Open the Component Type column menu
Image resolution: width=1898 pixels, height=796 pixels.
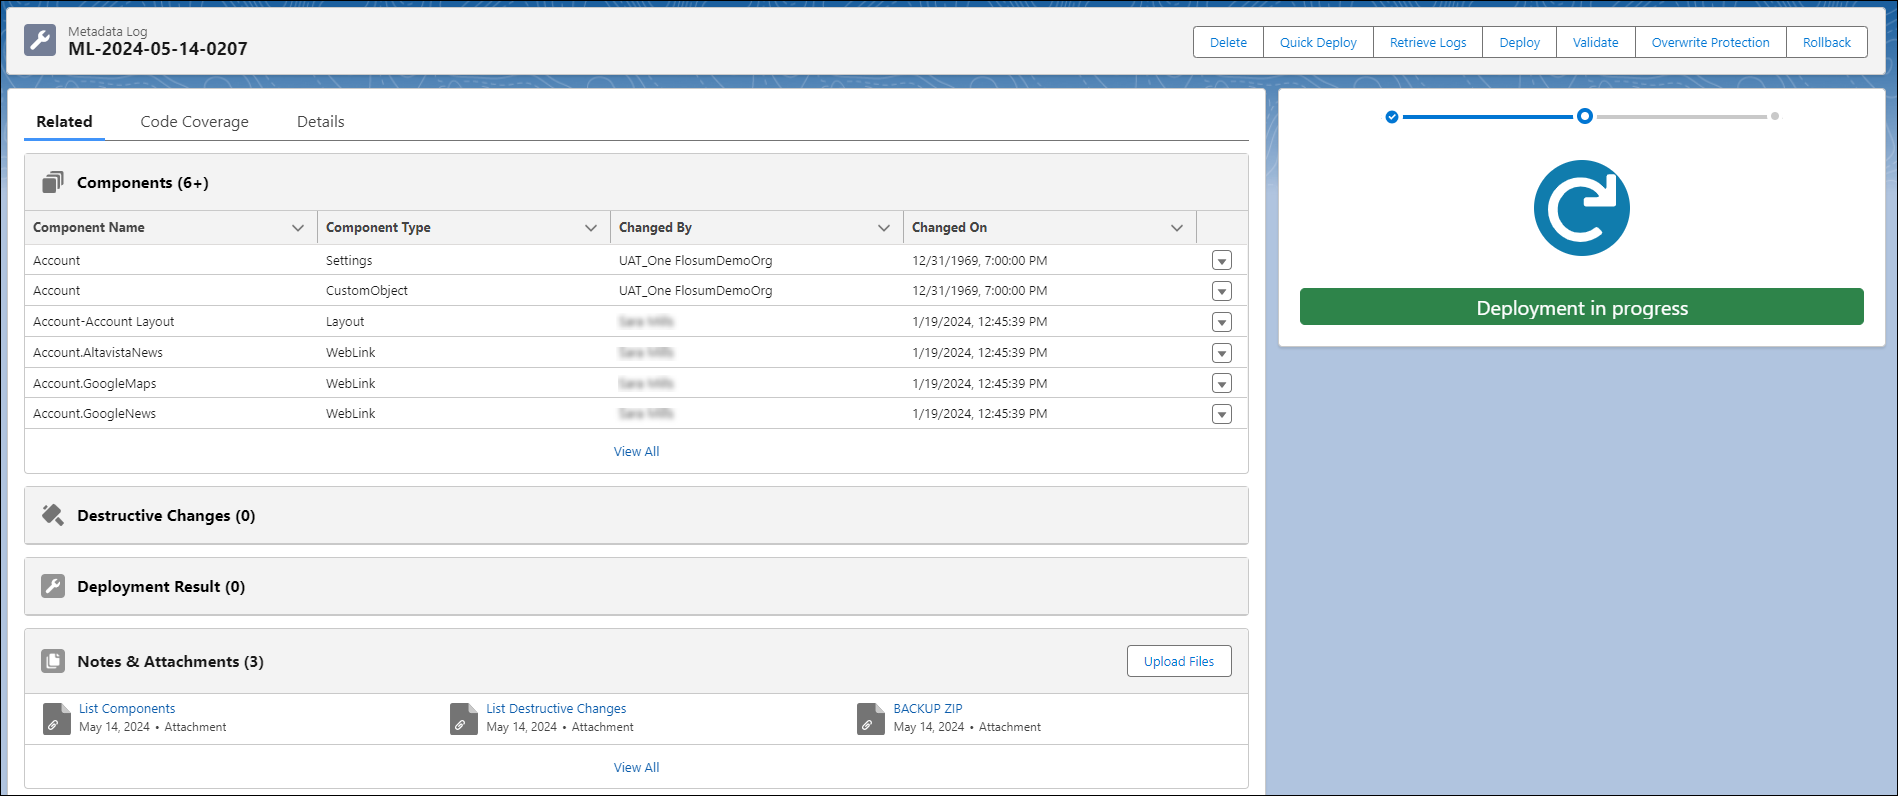click(591, 228)
